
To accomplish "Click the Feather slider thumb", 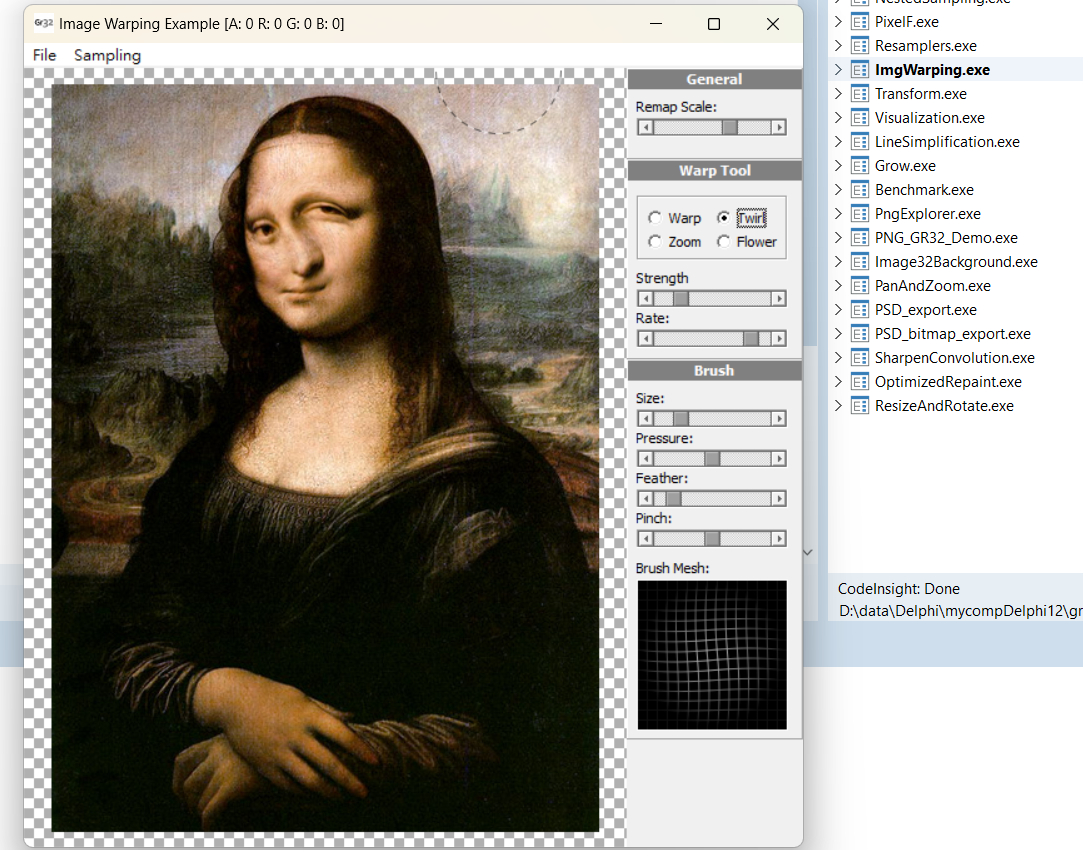I will pyautogui.click(x=673, y=499).
